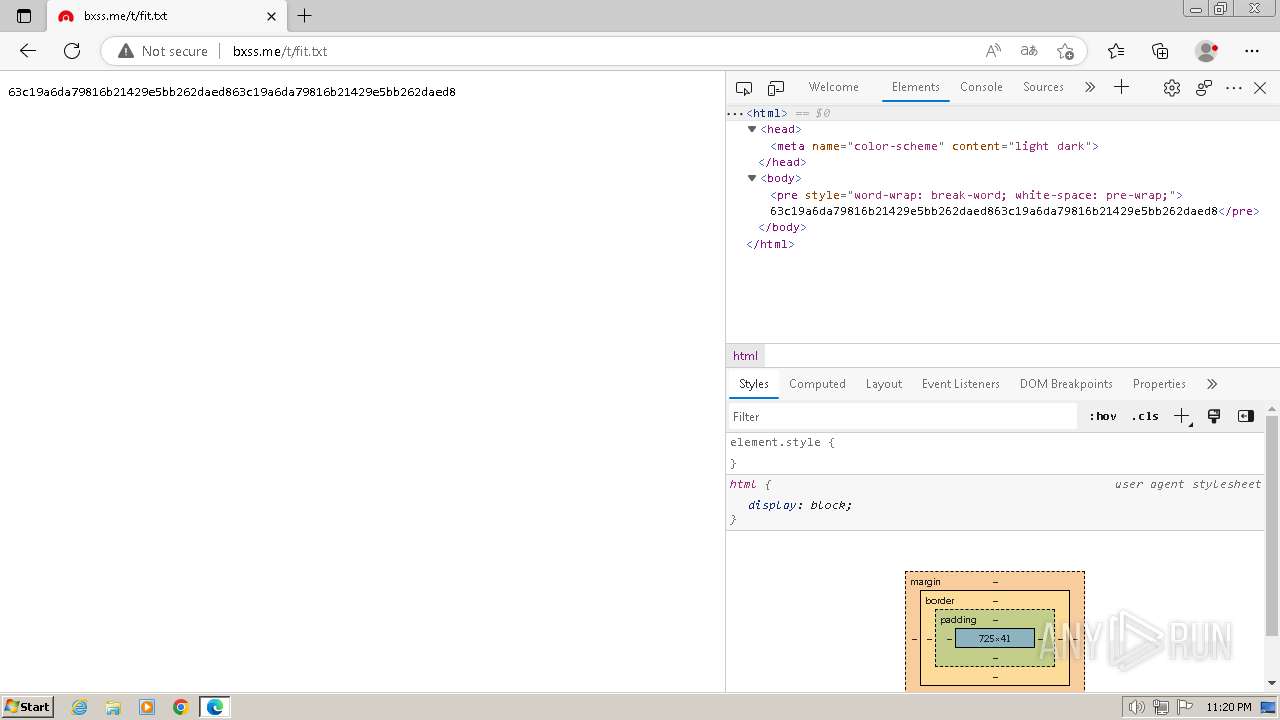Open the translate icon in address bar

1029,51
